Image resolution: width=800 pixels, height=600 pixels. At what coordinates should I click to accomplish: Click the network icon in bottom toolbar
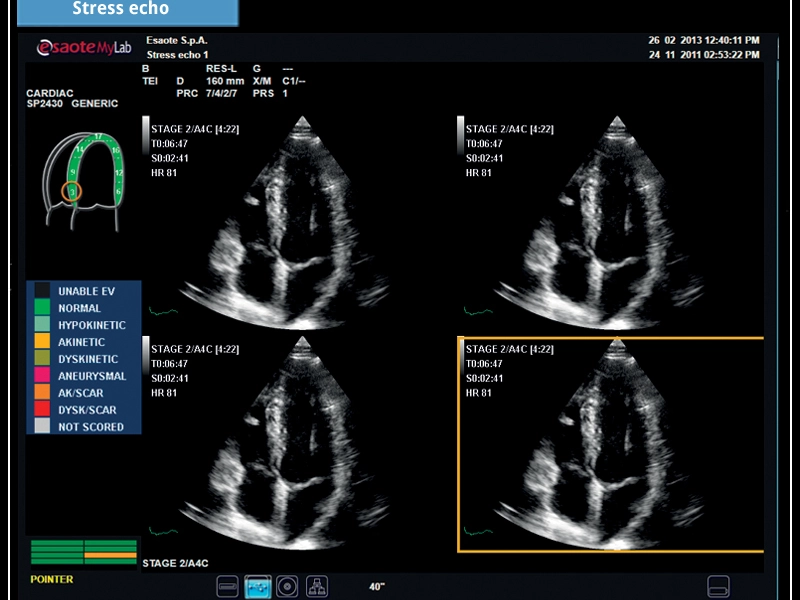pyautogui.click(x=317, y=585)
